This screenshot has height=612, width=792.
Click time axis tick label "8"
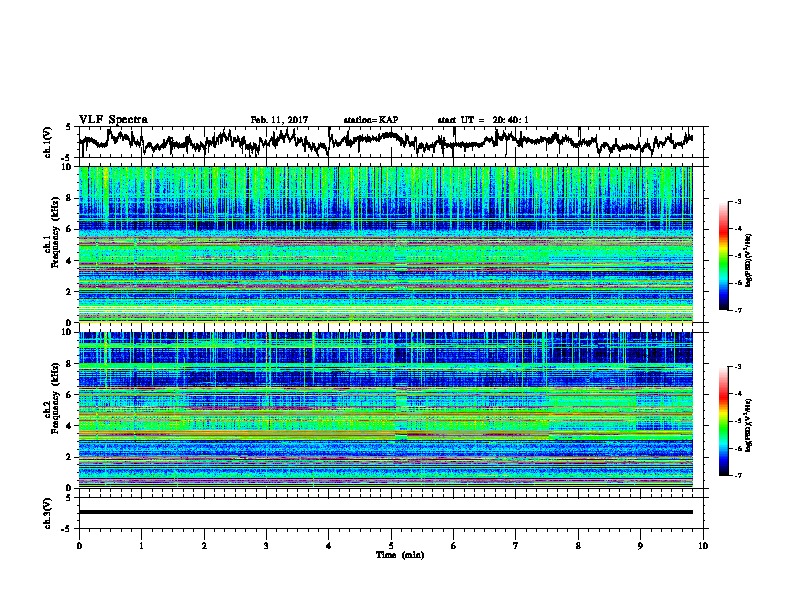pos(578,546)
